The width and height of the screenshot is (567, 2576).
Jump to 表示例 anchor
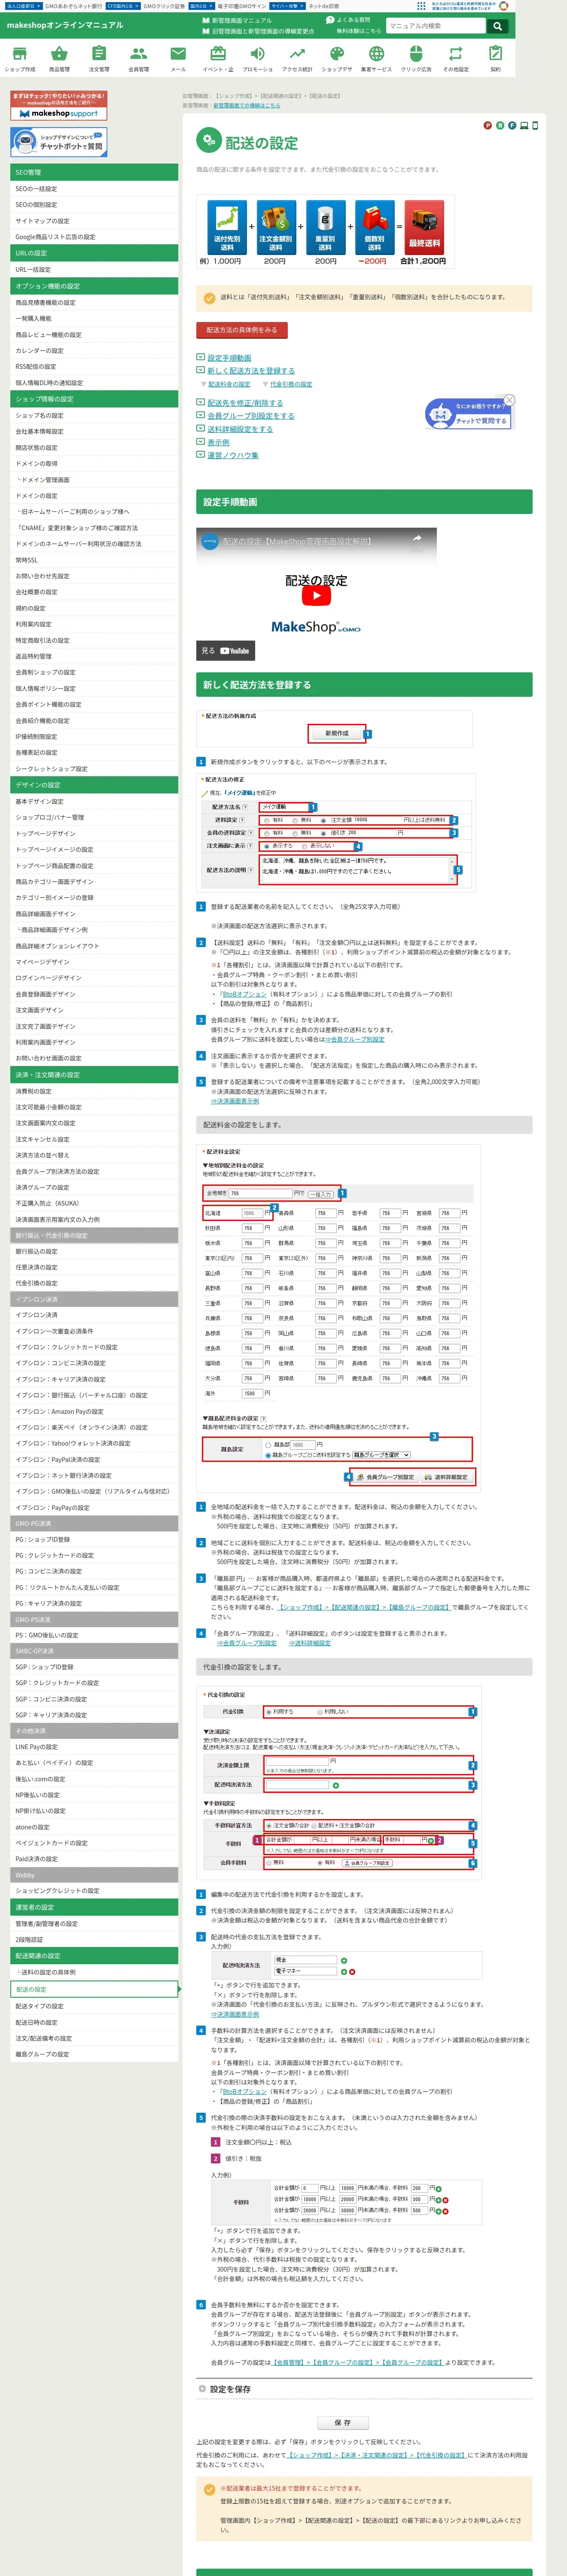218,442
